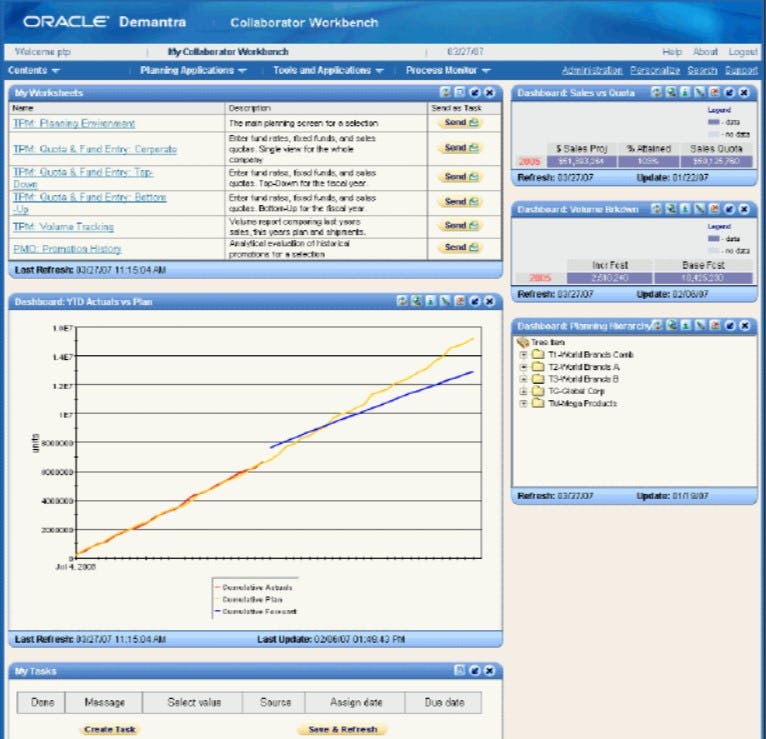766x739 pixels.
Task: Refresh the Sales vs Quota dashboard
Action: pos(656,92)
